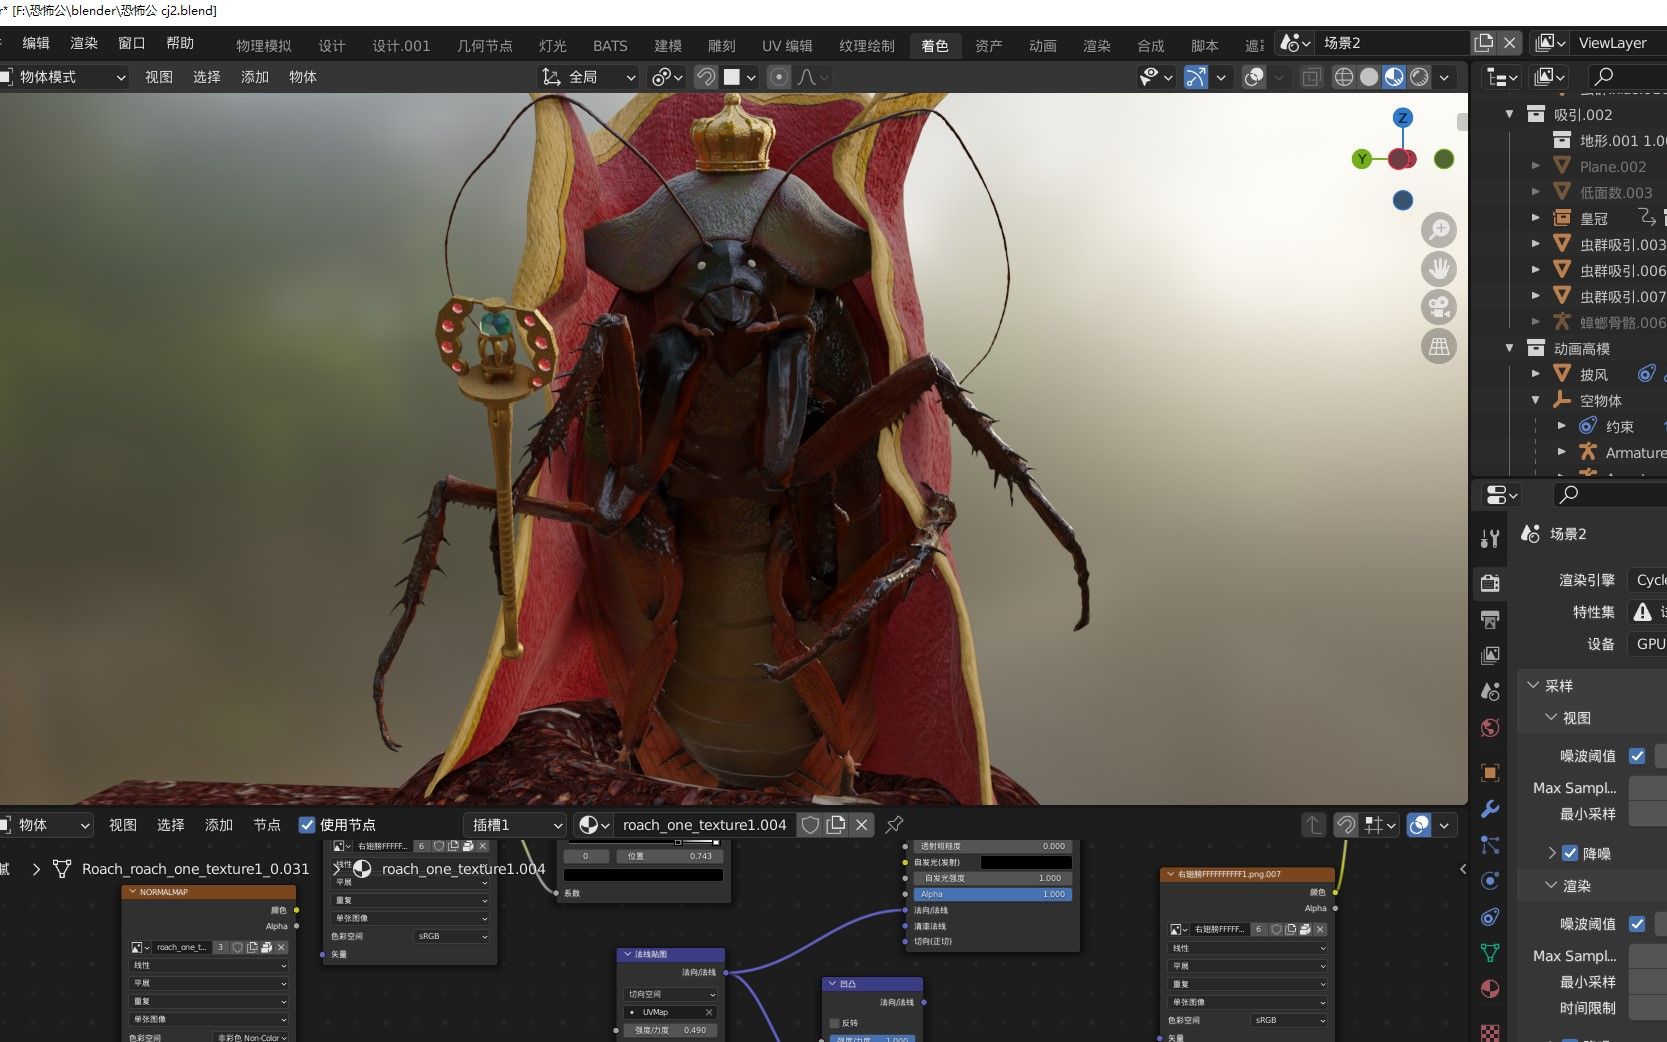Select solid viewport shading
Image resolution: width=1667 pixels, height=1042 pixels.
(x=1369, y=77)
